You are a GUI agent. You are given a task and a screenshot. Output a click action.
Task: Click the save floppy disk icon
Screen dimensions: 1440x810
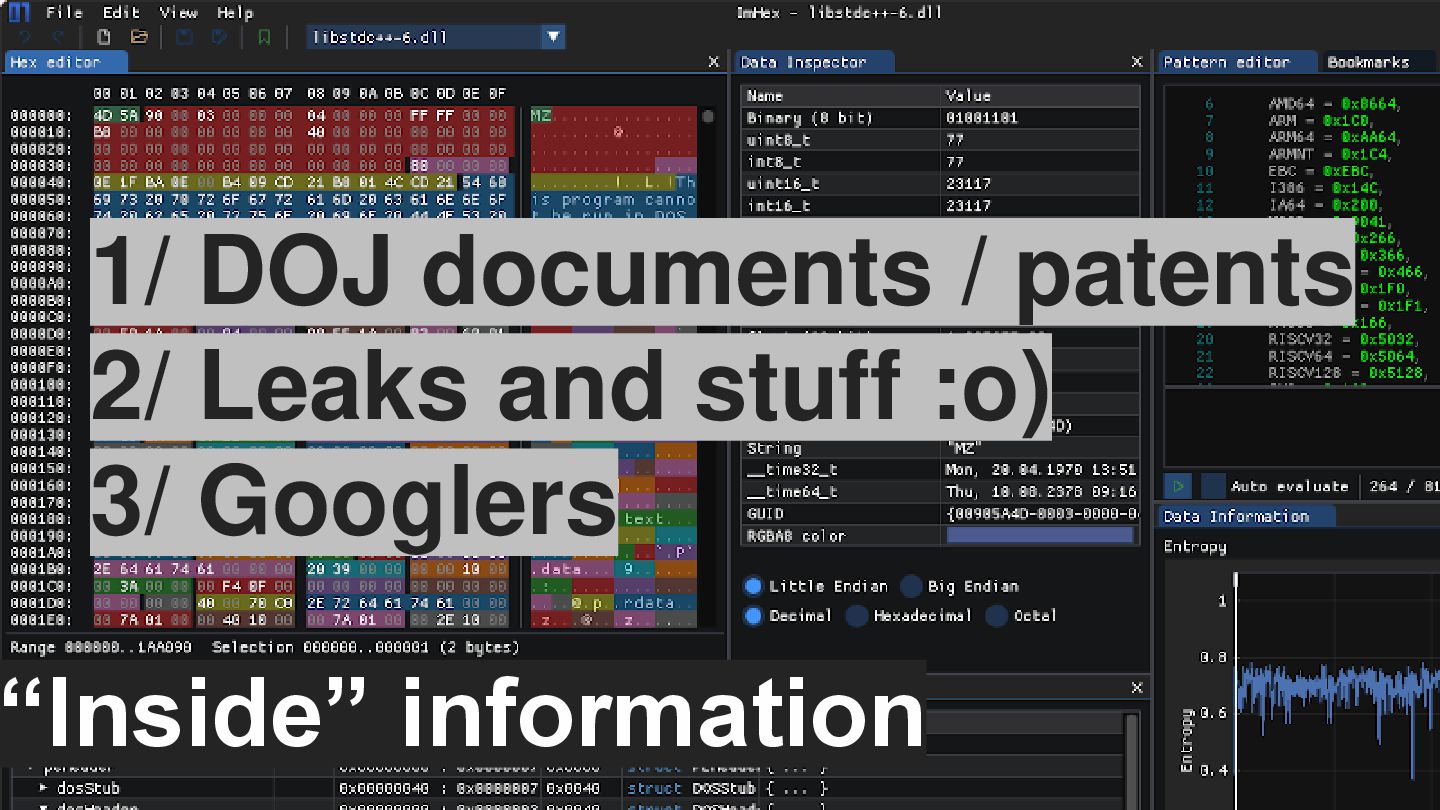pos(185,38)
